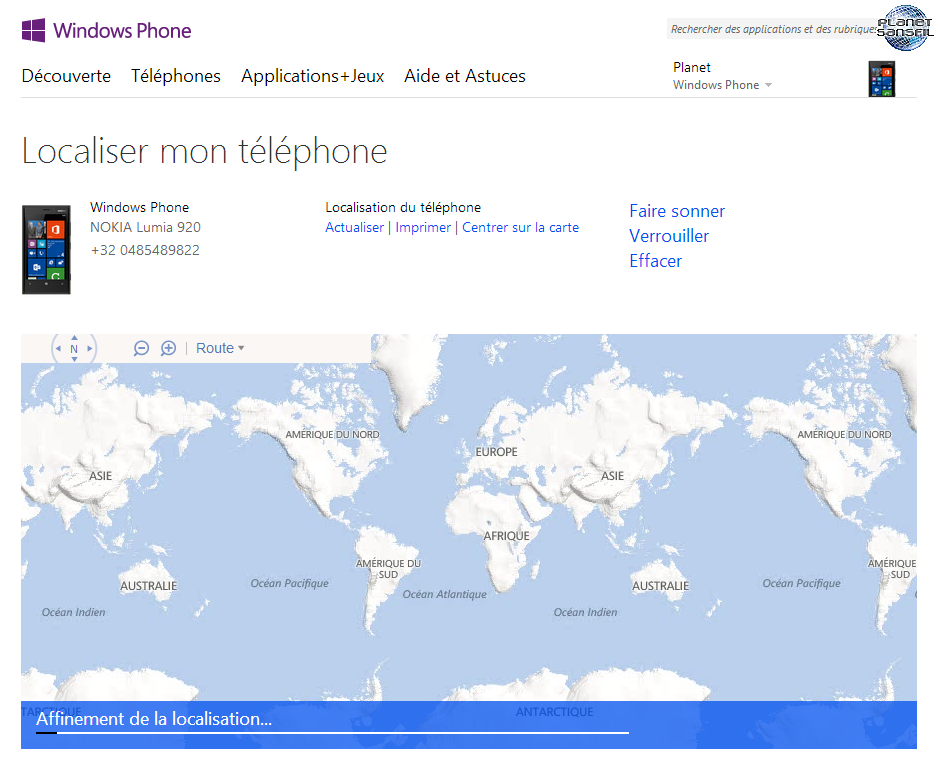Zoom in the map with plus icon
The width and height of the screenshot is (940, 760).
coord(168,348)
